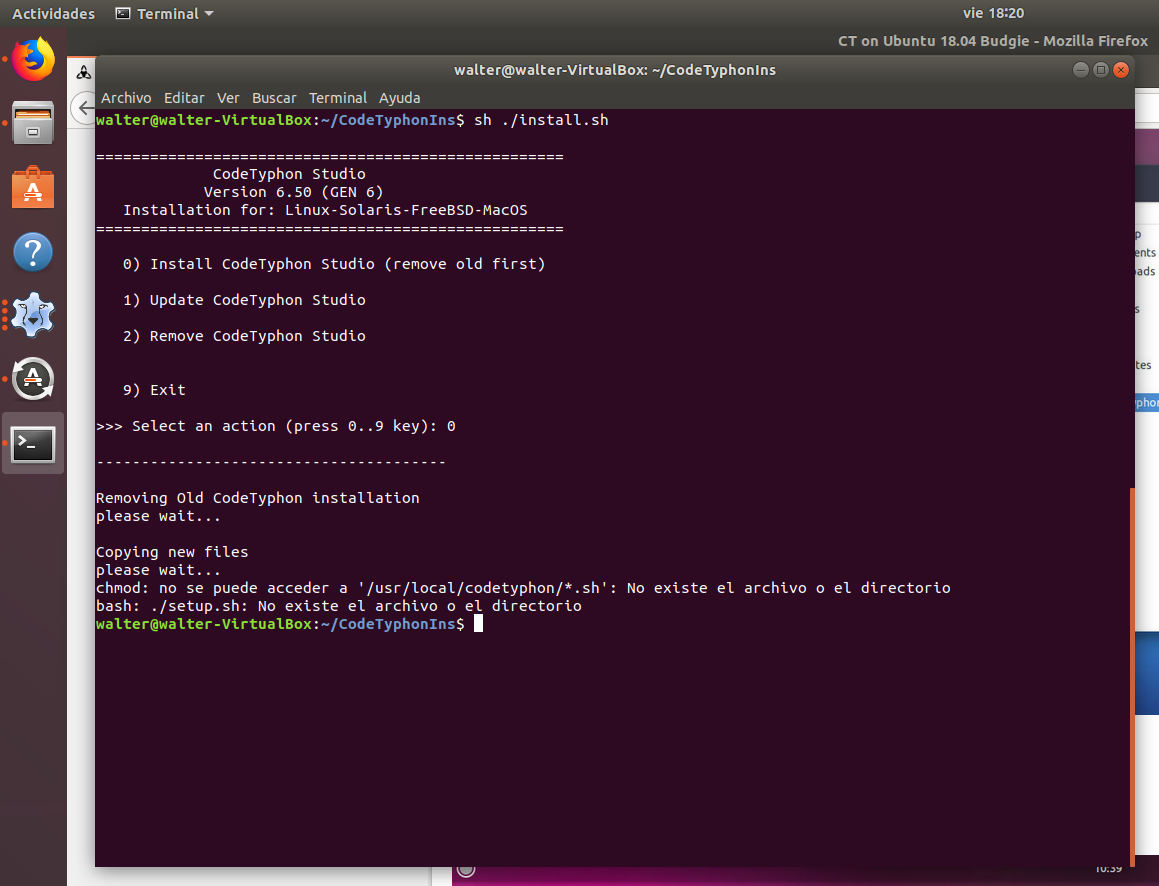This screenshot has width=1159, height=886.
Task: Maximize the terminal window
Action: point(1101,69)
